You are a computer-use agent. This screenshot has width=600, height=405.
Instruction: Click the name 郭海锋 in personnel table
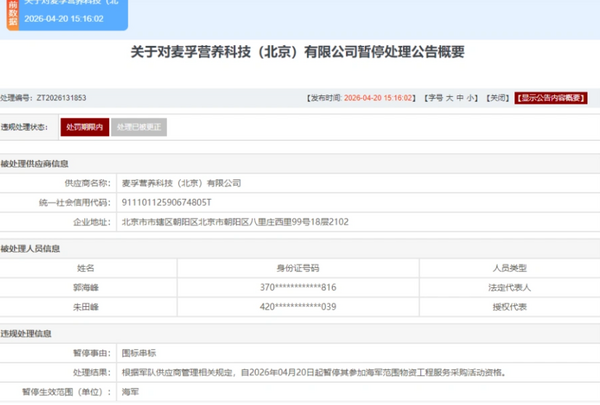[85, 286]
